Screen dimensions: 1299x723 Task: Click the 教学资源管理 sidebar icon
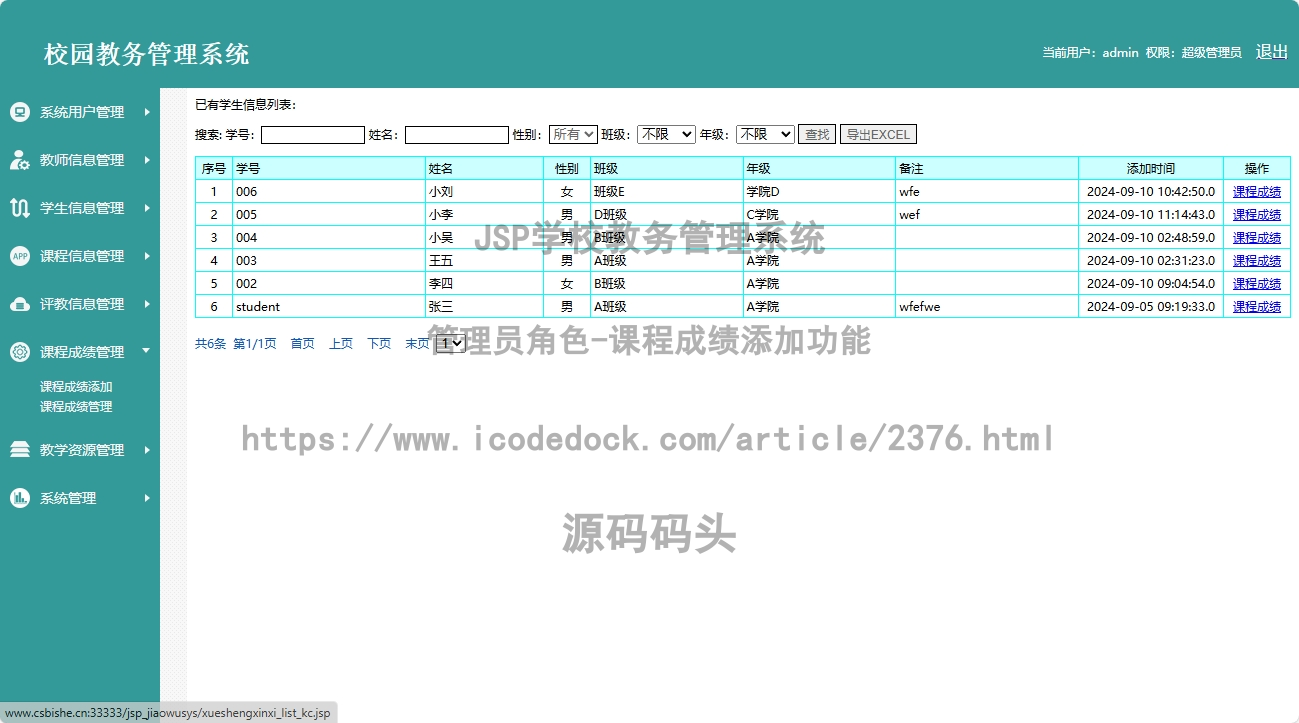point(20,450)
